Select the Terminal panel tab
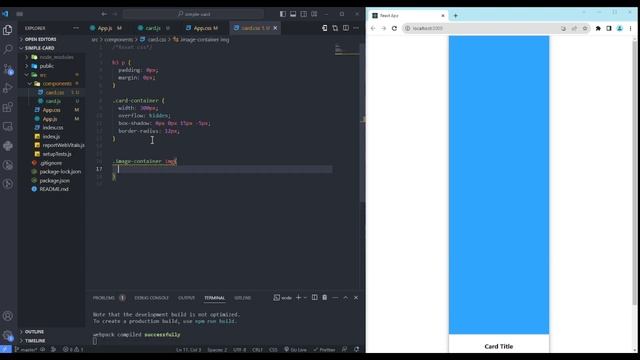Viewport: 640px width, 360px height. (x=215, y=298)
